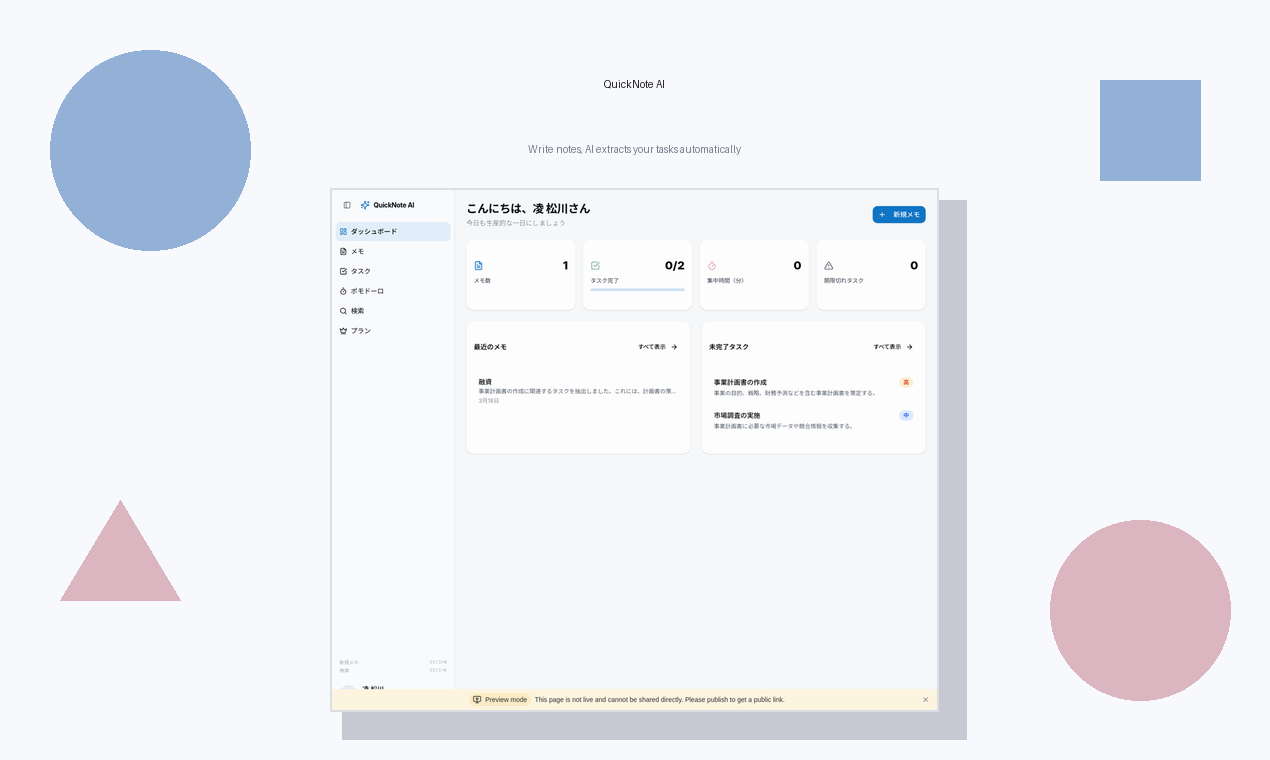1270x760 pixels.
Task: Select the タスク checklist icon in sidebar
Action: [x=344, y=271]
